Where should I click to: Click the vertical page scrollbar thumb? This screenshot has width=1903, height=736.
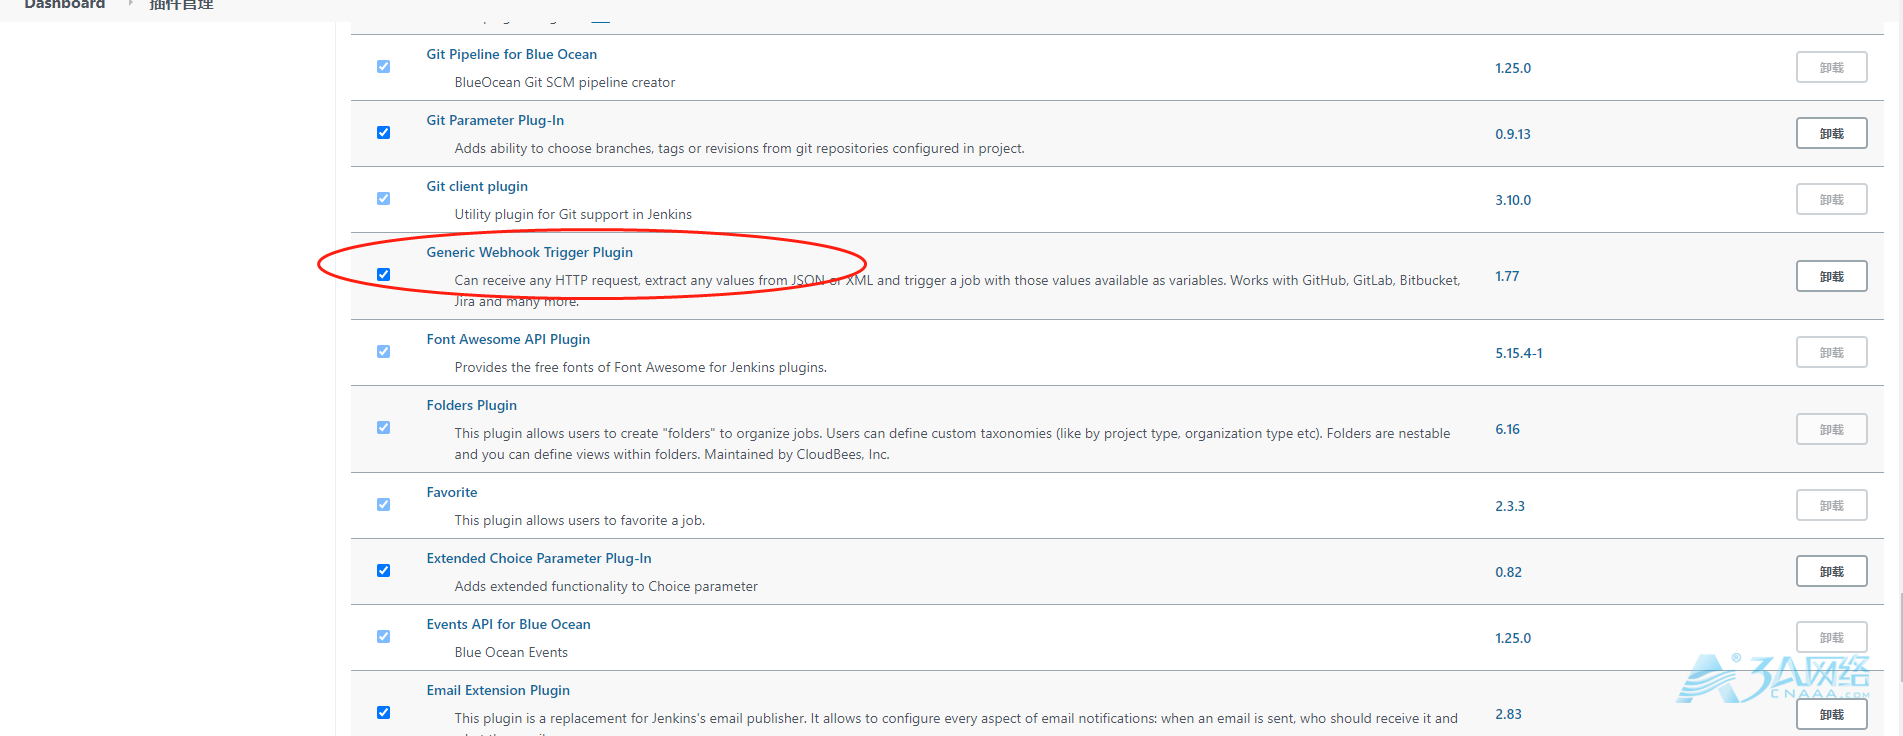point(1899,636)
